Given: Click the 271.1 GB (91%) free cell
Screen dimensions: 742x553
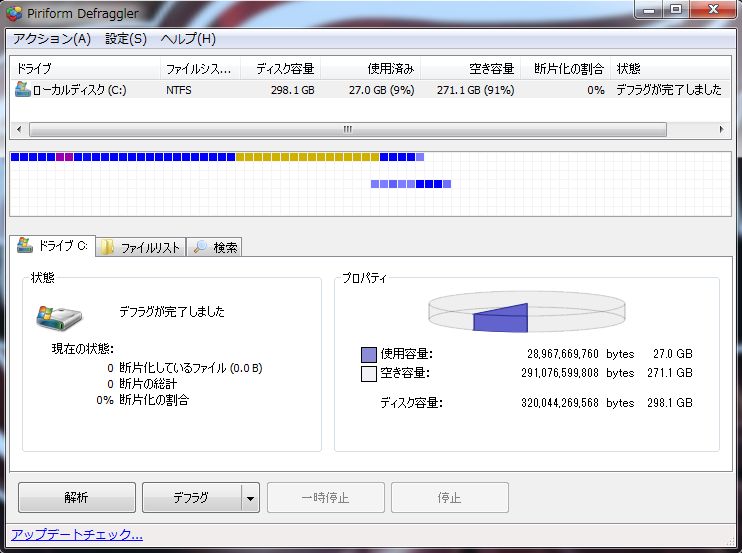Looking at the screenshot, I should (476, 90).
